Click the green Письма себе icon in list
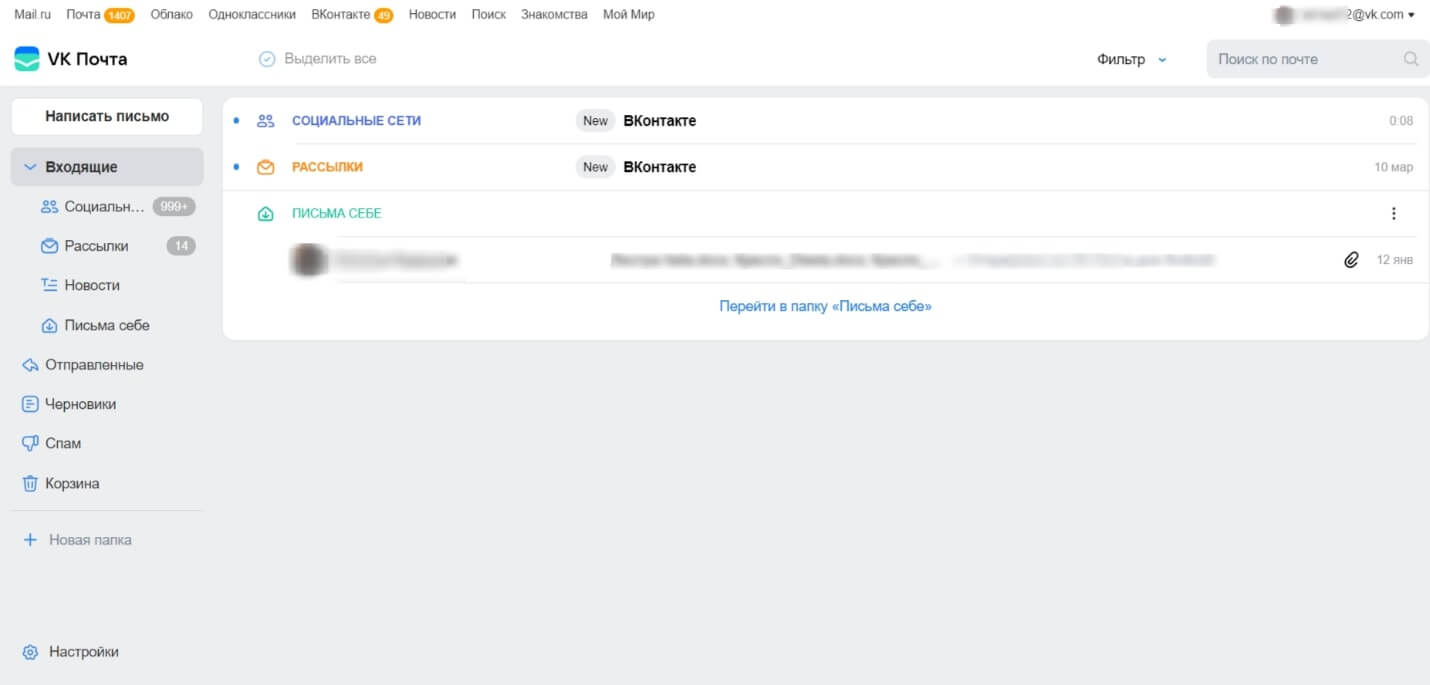The image size is (1430, 685). click(x=265, y=213)
